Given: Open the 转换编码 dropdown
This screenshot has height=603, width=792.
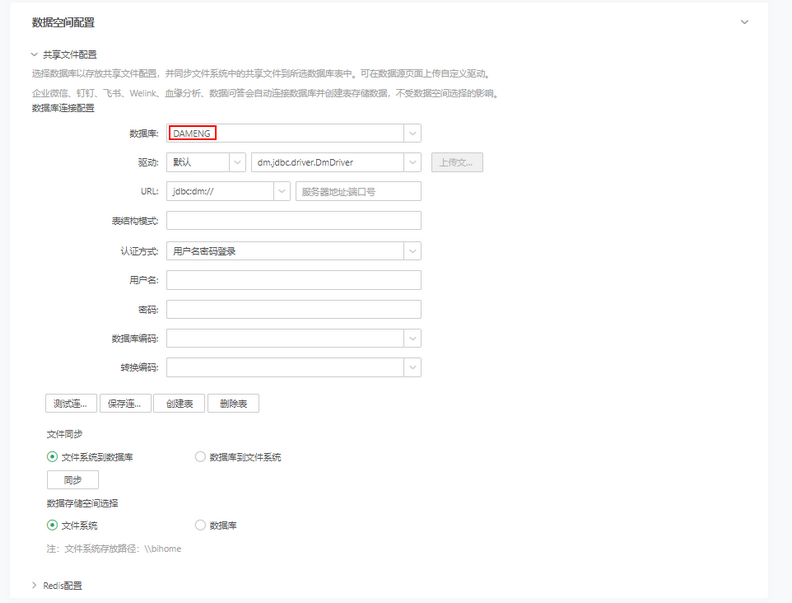Looking at the screenshot, I should pyautogui.click(x=412, y=368).
